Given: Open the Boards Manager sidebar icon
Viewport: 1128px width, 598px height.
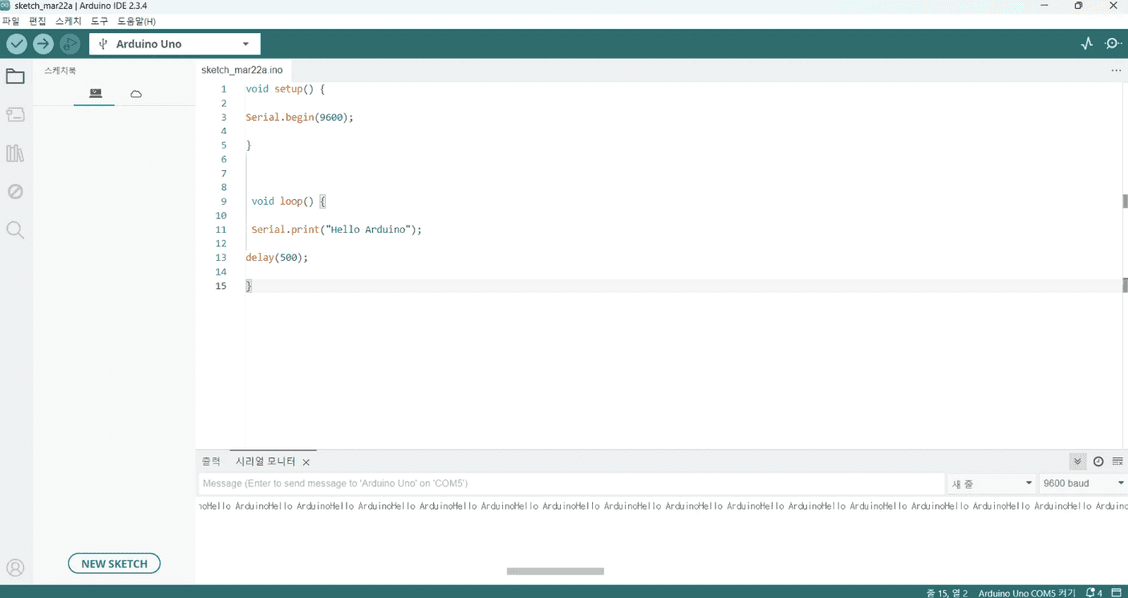Looking at the screenshot, I should 15,115.
